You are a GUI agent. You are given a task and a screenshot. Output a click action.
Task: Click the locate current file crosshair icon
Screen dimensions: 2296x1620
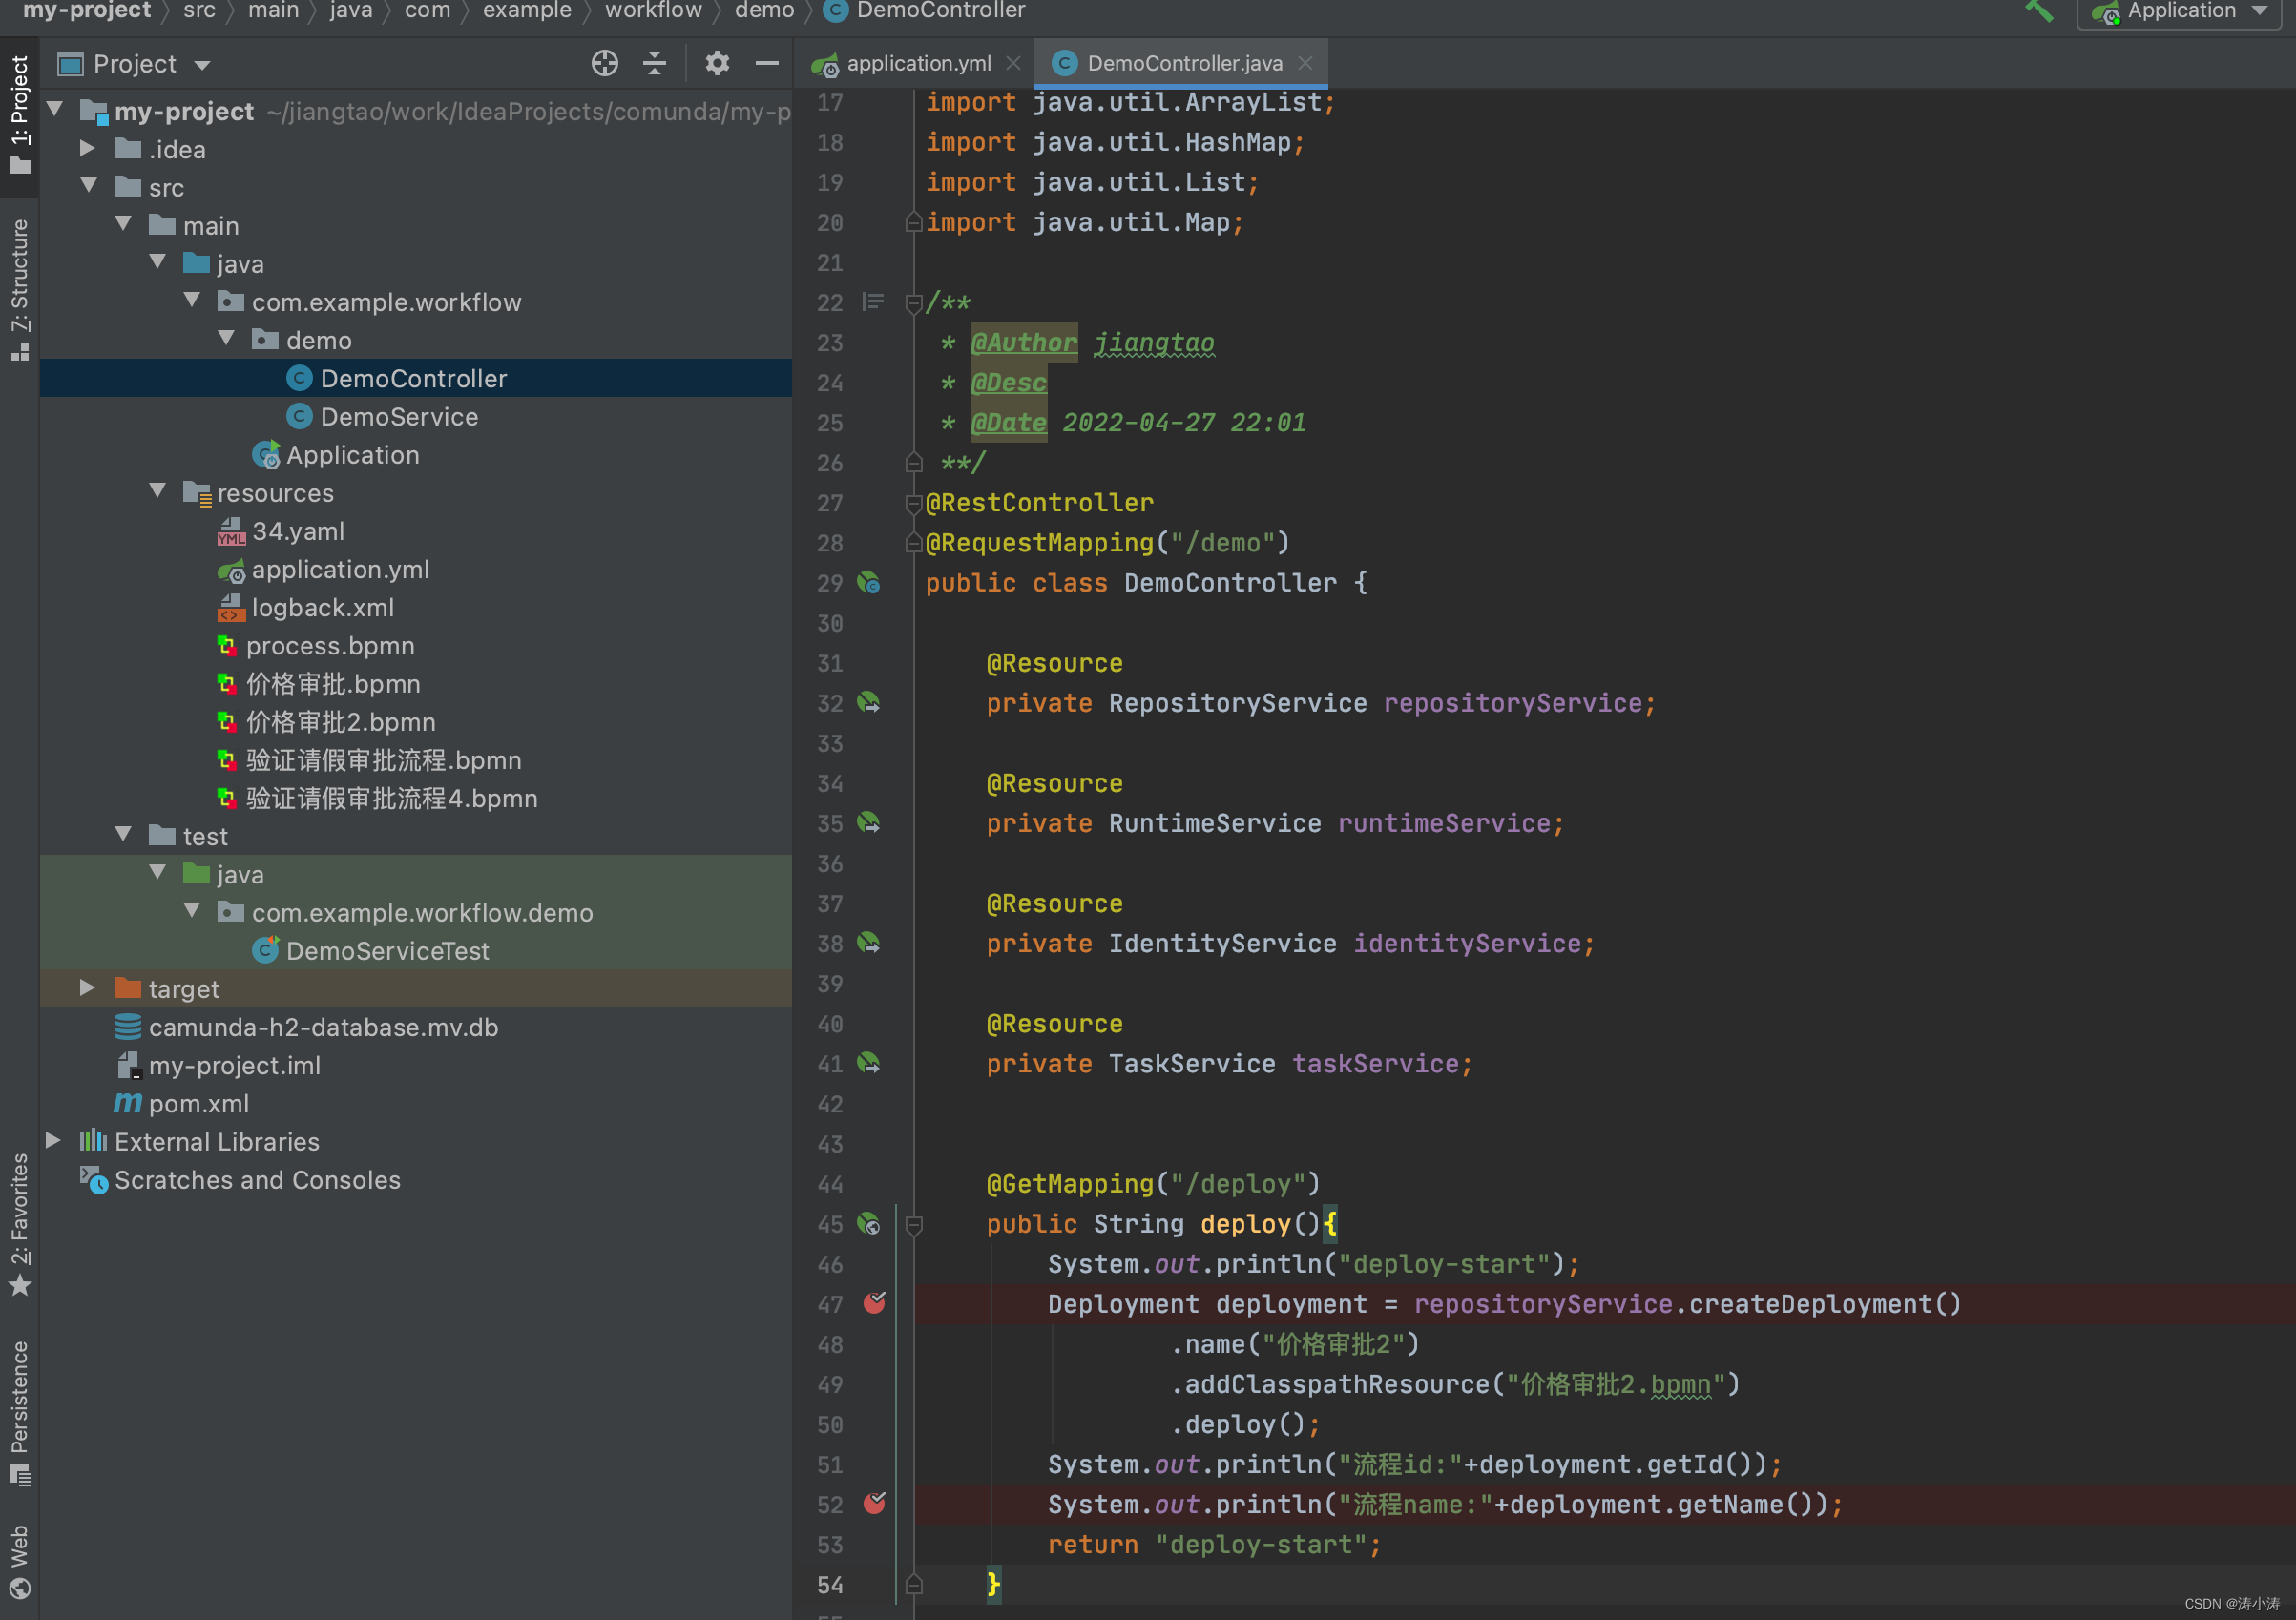604,64
